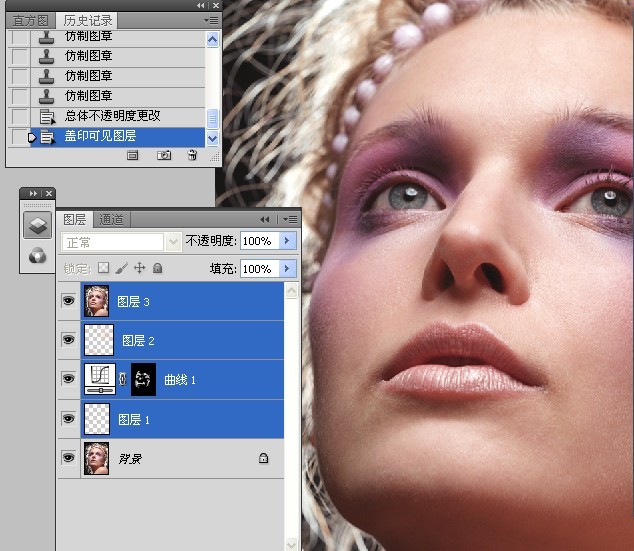Switch to the 直方图 tab
The width and height of the screenshot is (634, 551).
coord(31,21)
